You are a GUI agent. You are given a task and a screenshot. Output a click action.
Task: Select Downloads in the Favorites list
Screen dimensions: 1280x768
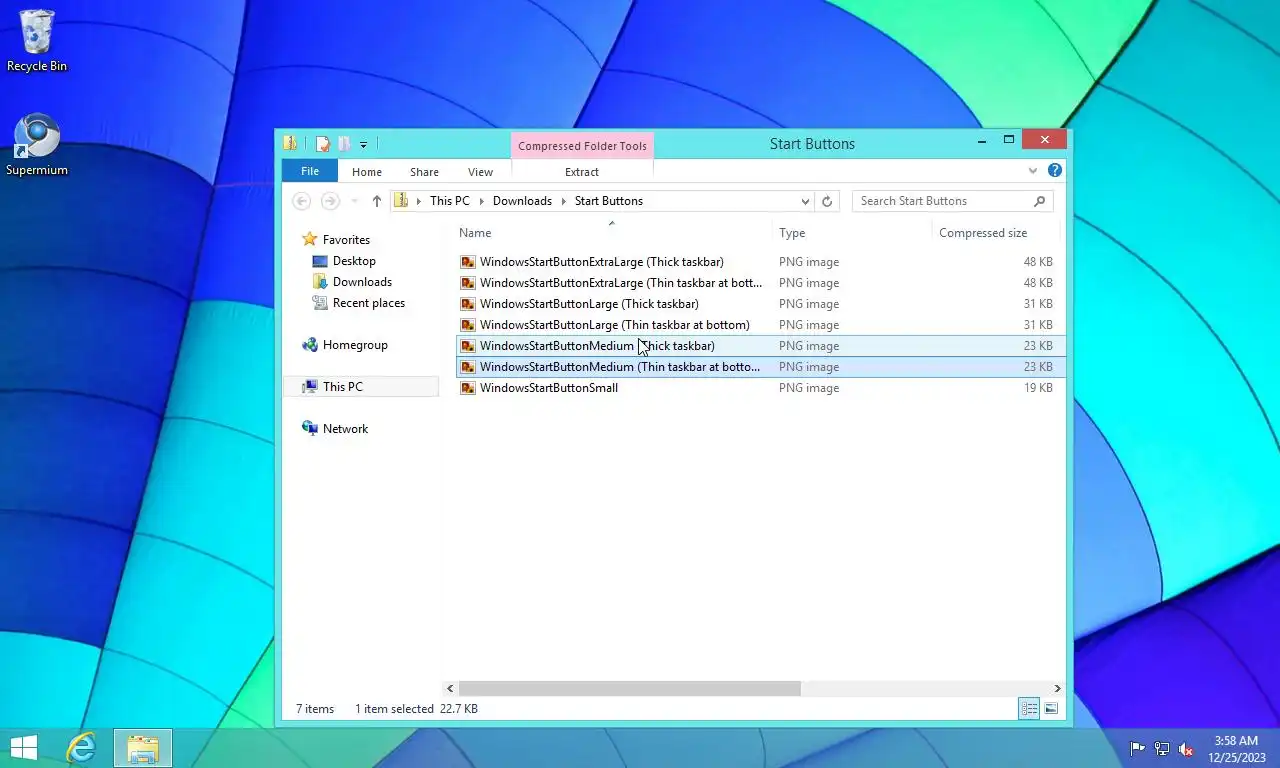pyautogui.click(x=362, y=282)
